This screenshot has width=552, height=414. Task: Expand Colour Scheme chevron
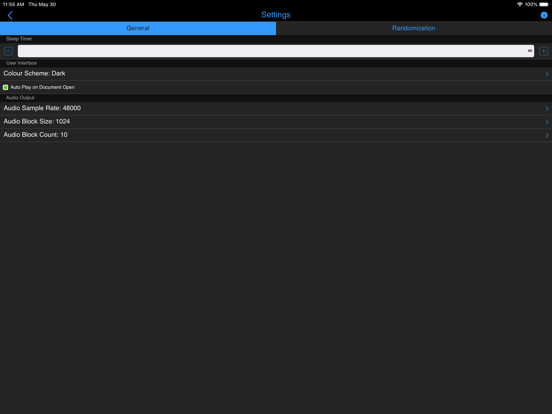pyautogui.click(x=547, y=74)
